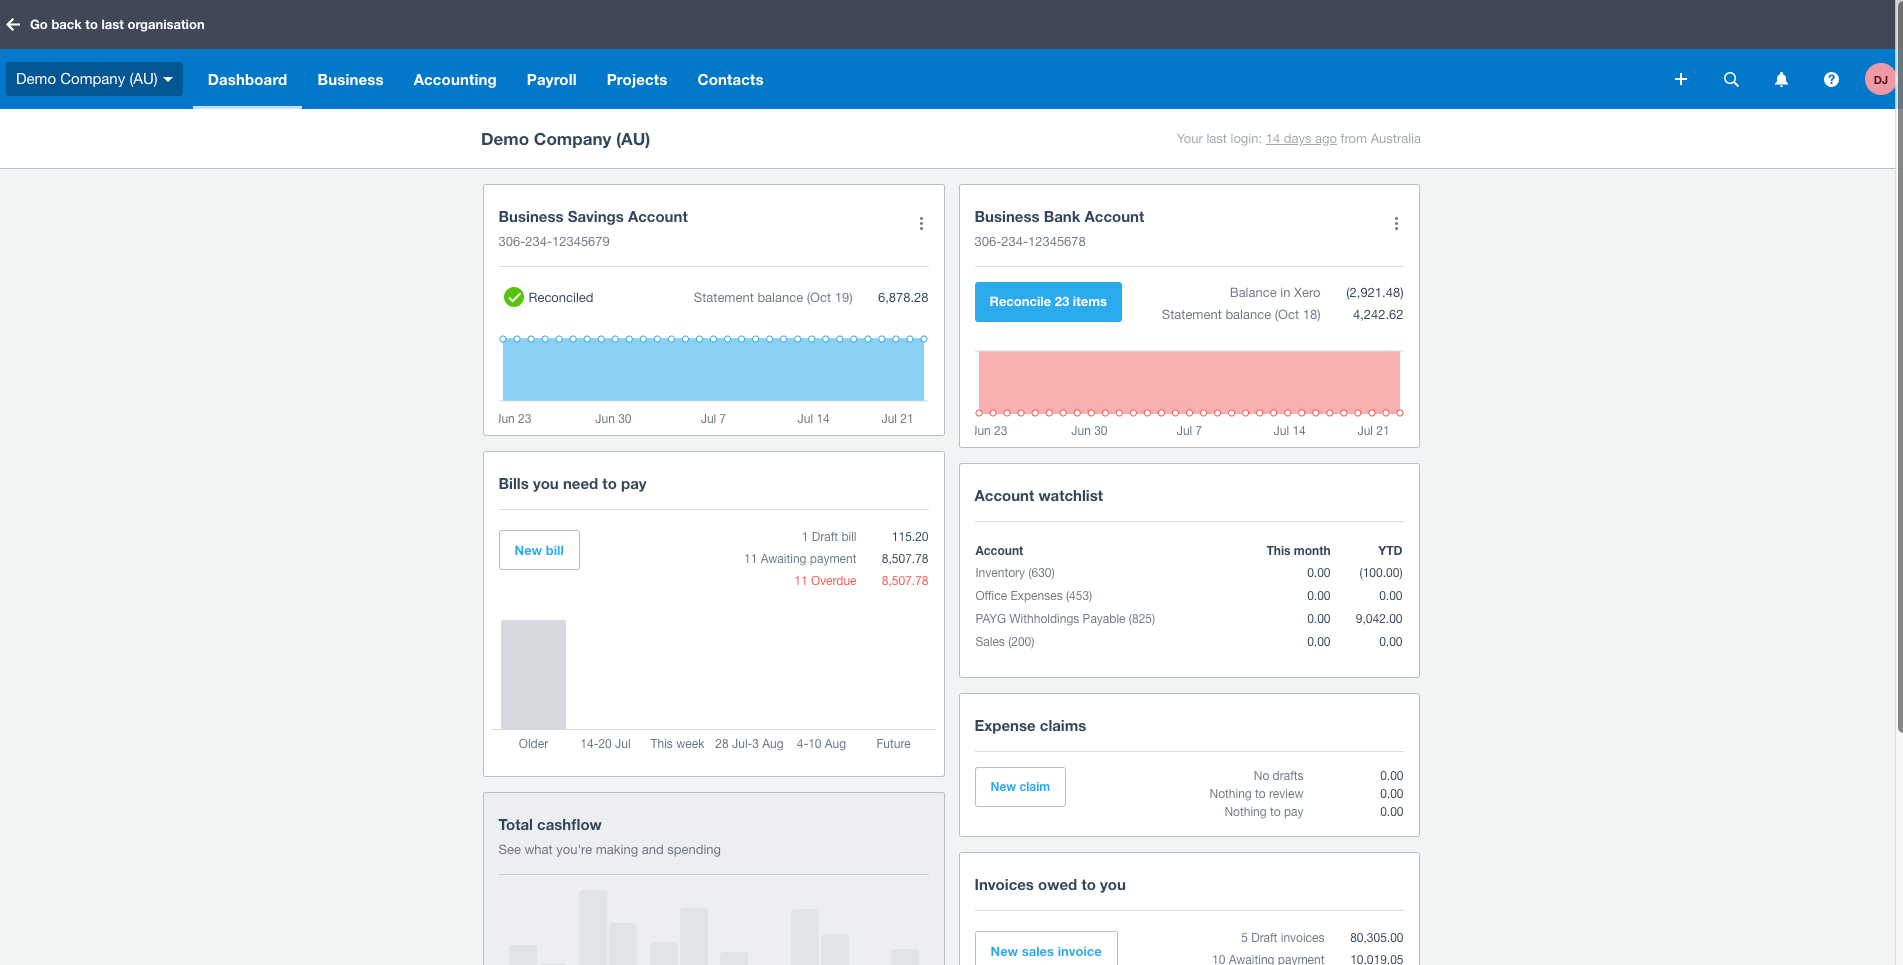Viewport: 1903px width, 965px height.
Task: Click the notifications bell
Action: 1781,79
